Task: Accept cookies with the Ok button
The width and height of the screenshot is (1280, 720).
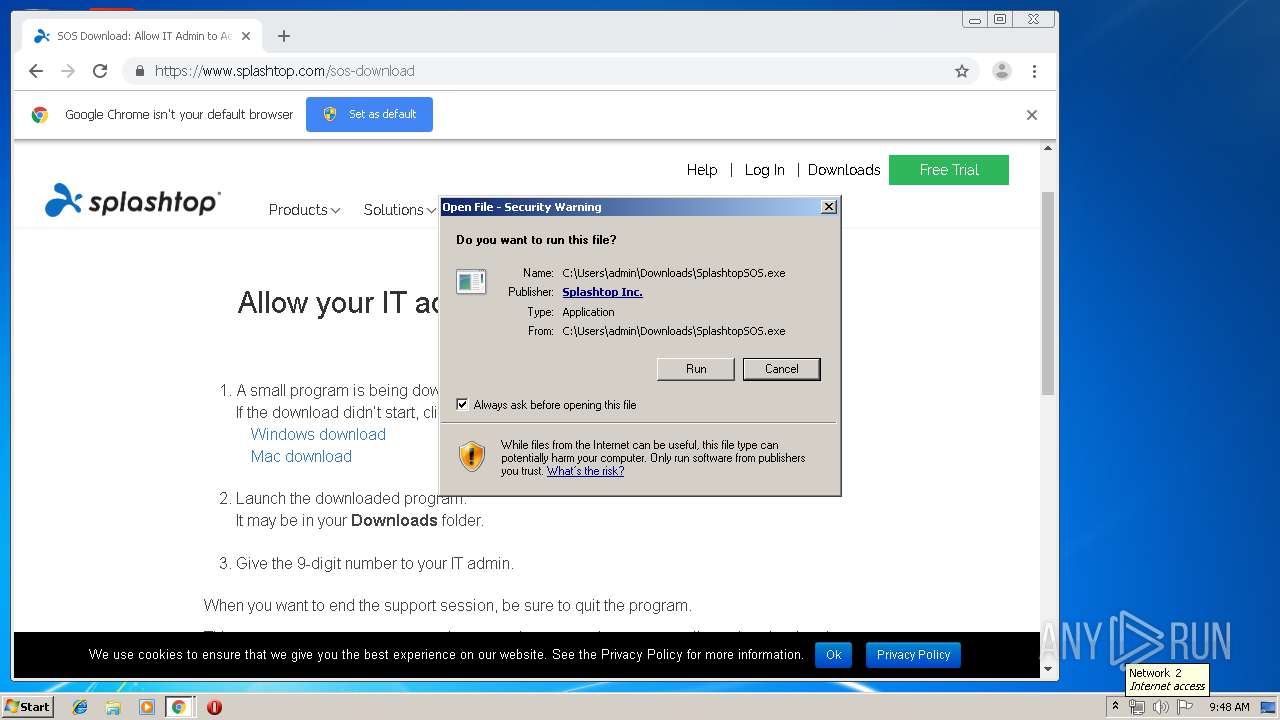Action: click(x=833, y=655)
